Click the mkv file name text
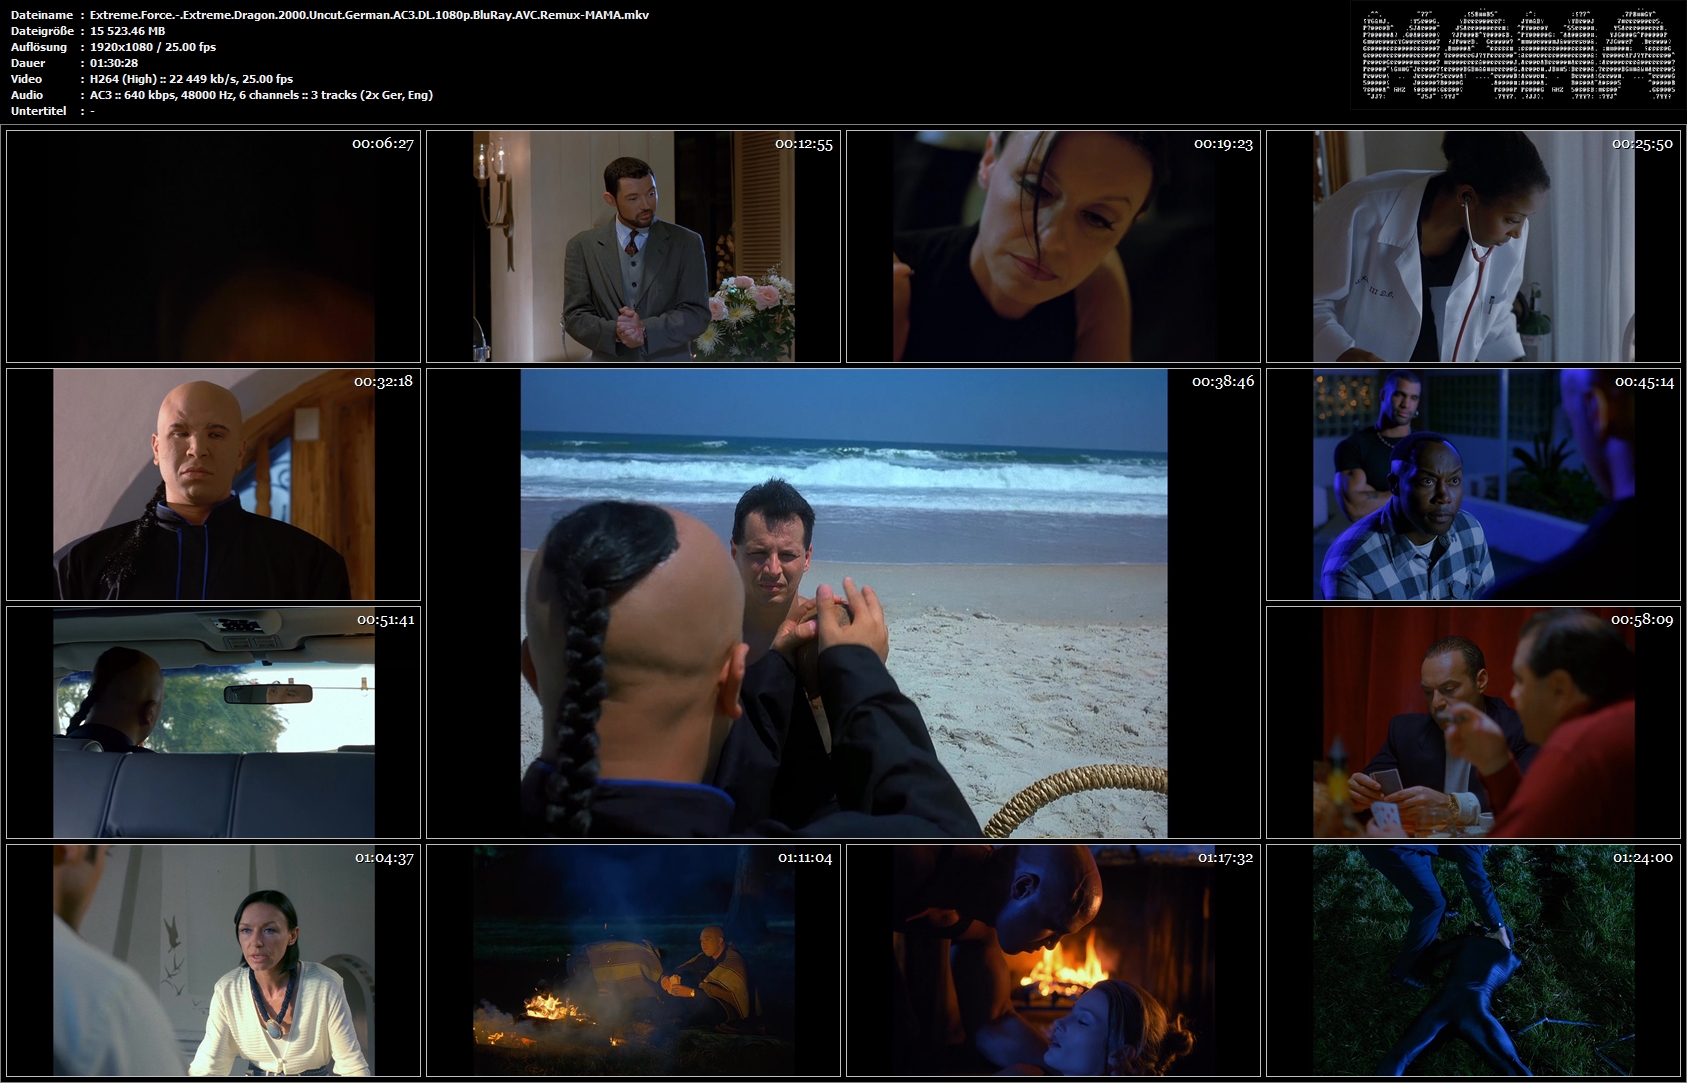Screen dimensions: 1687x1083 (x=369, y=15)
